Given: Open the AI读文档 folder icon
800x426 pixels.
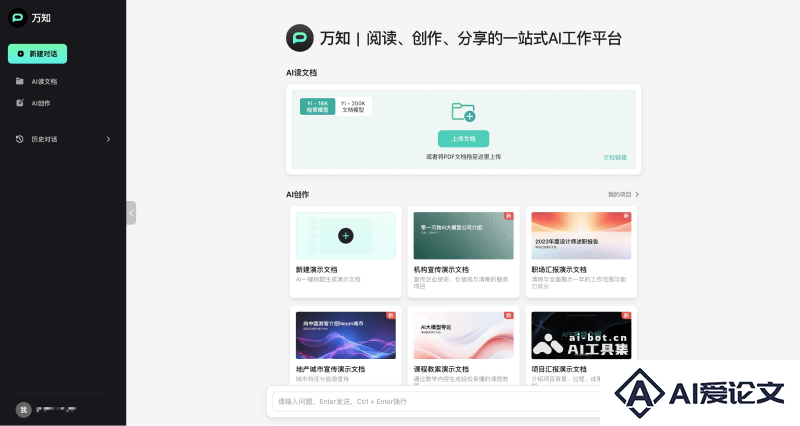Looking at the screenshot, I should (x=19, y=81).
